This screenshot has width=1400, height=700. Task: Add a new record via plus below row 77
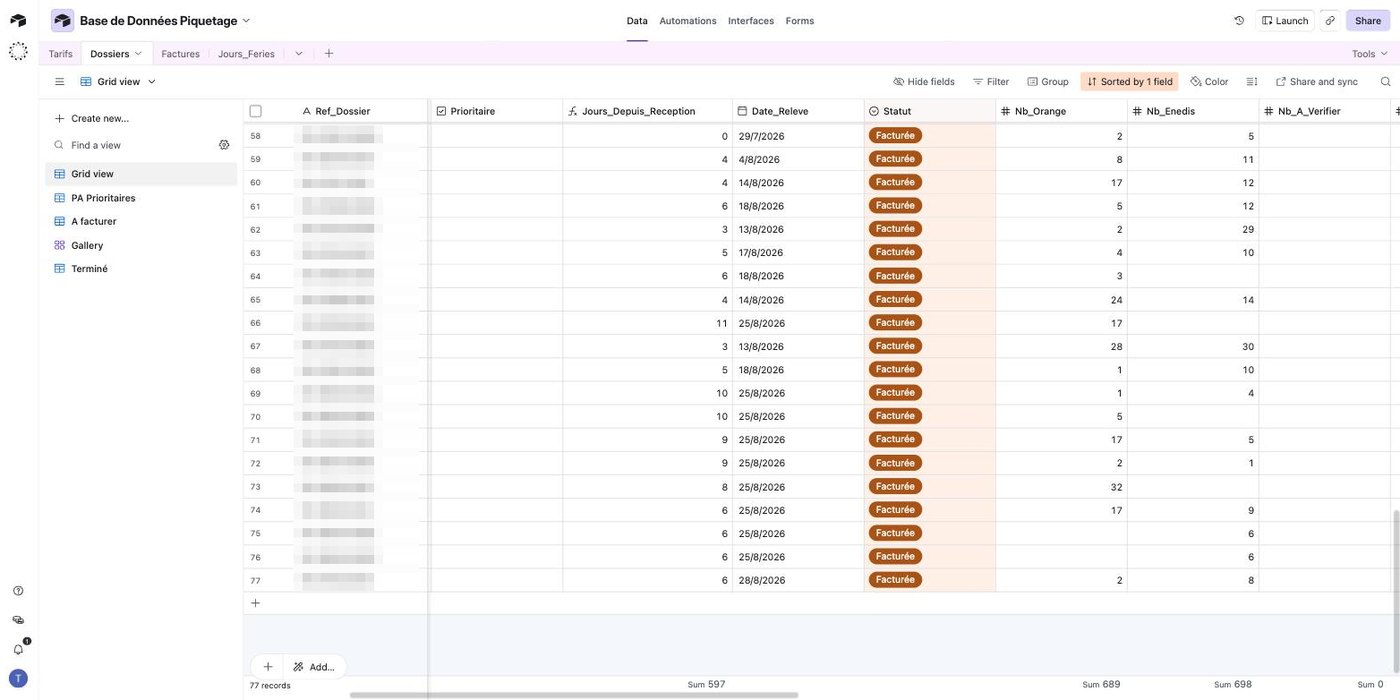pyautogui.click(x=256, y=603)
